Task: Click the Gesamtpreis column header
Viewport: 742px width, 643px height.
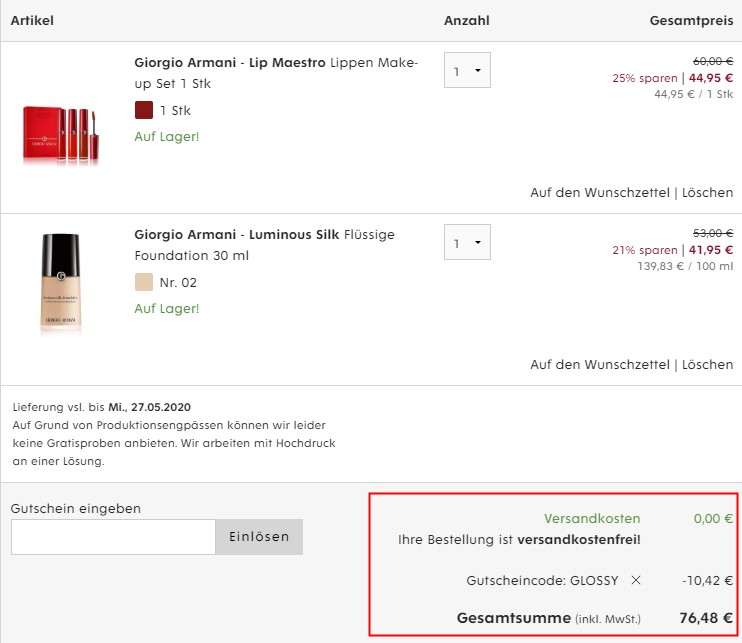Action: coord(691,20)
